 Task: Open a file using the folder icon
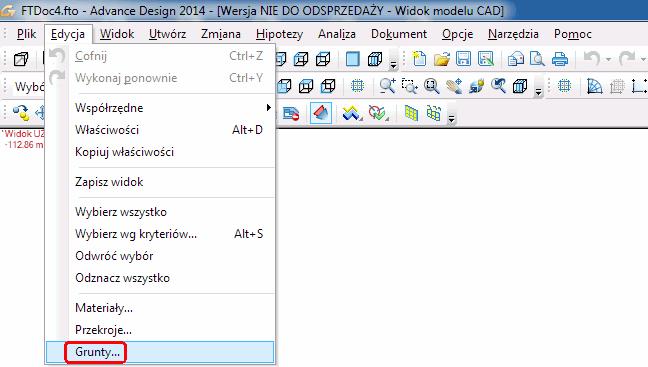[441, 59]
